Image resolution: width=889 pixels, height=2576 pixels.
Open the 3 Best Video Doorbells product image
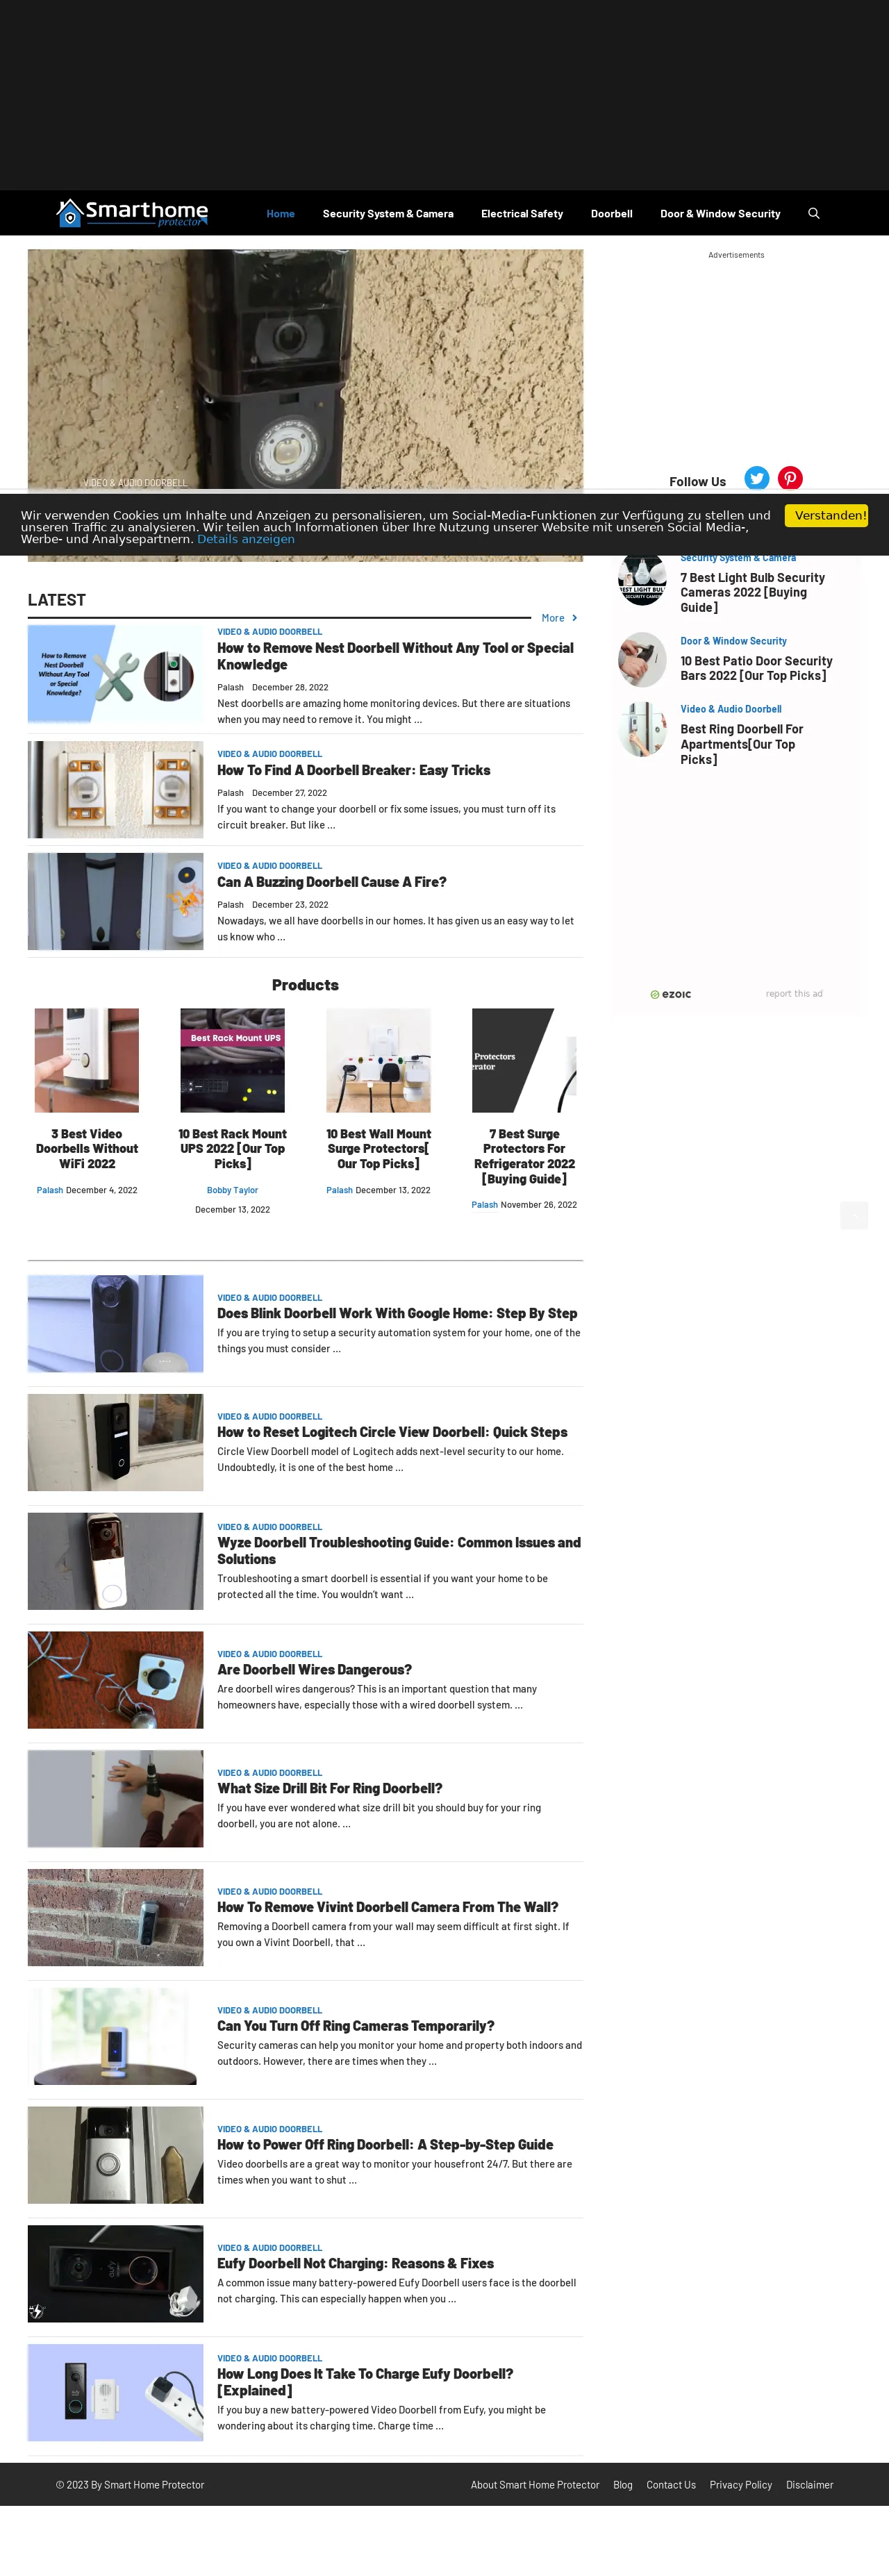[x=87, y=1060]
